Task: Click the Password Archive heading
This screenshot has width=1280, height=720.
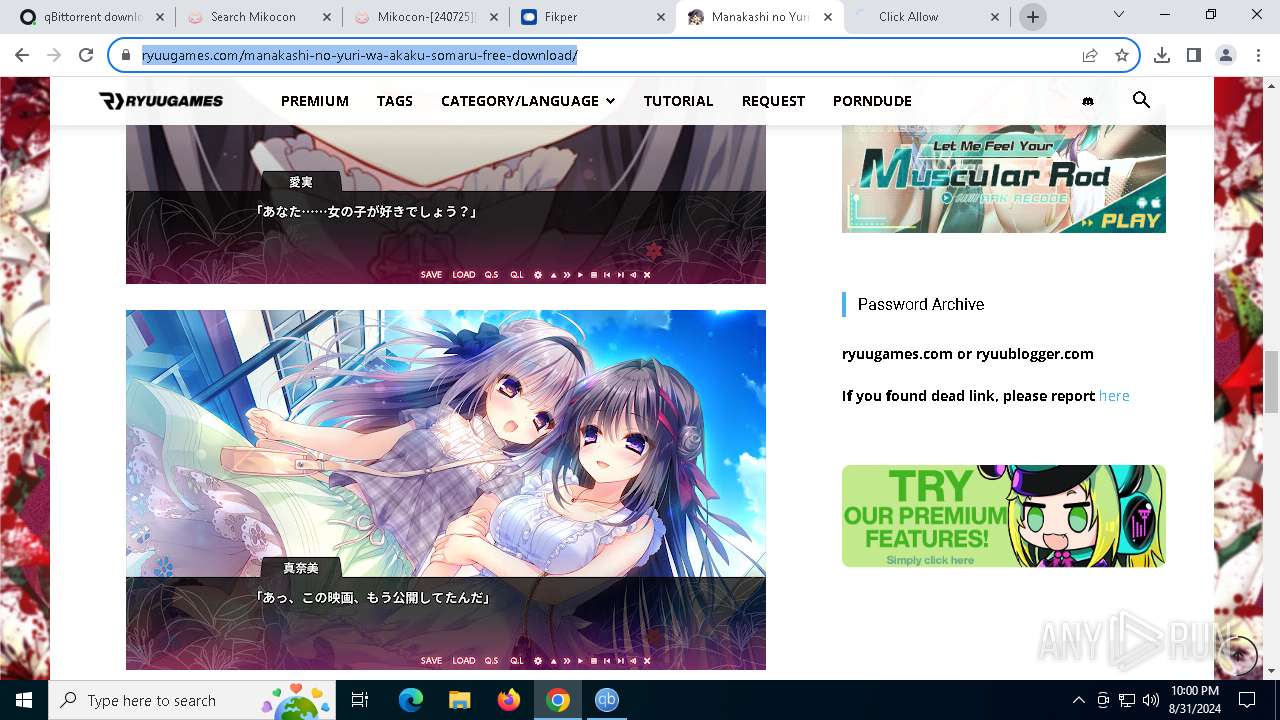Action: coord(921,304)
